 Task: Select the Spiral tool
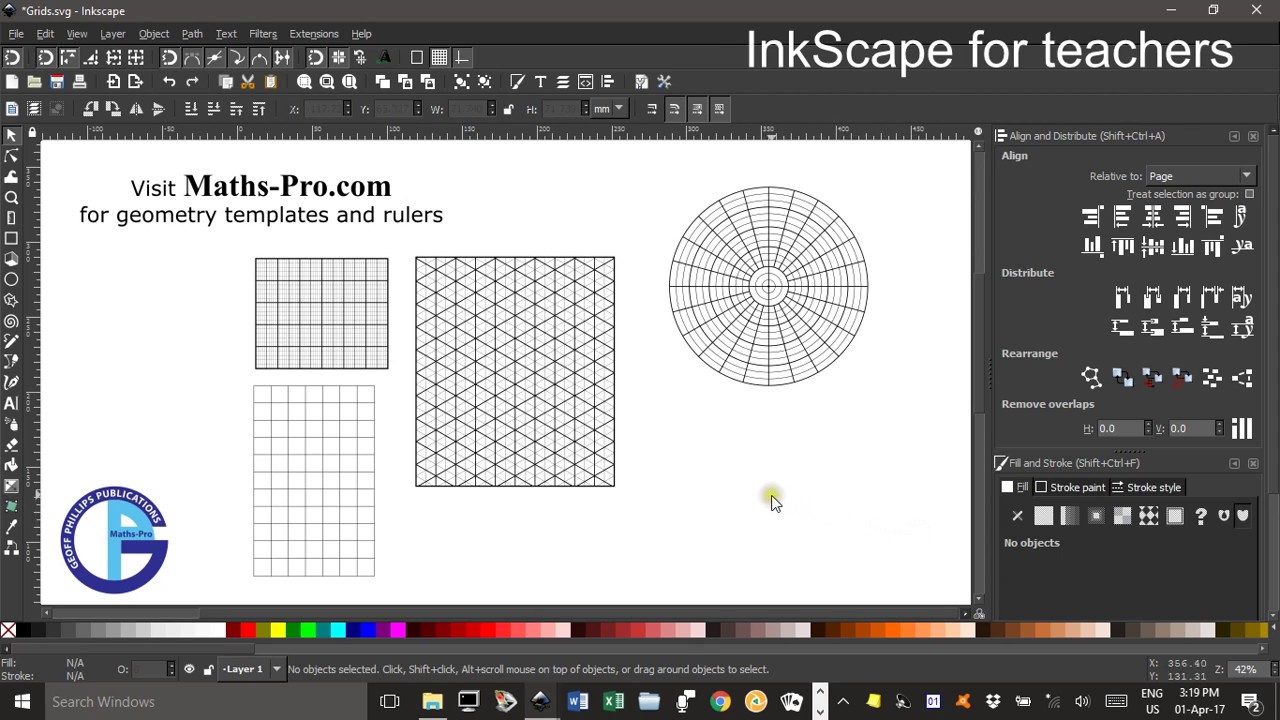click(11, 321)
